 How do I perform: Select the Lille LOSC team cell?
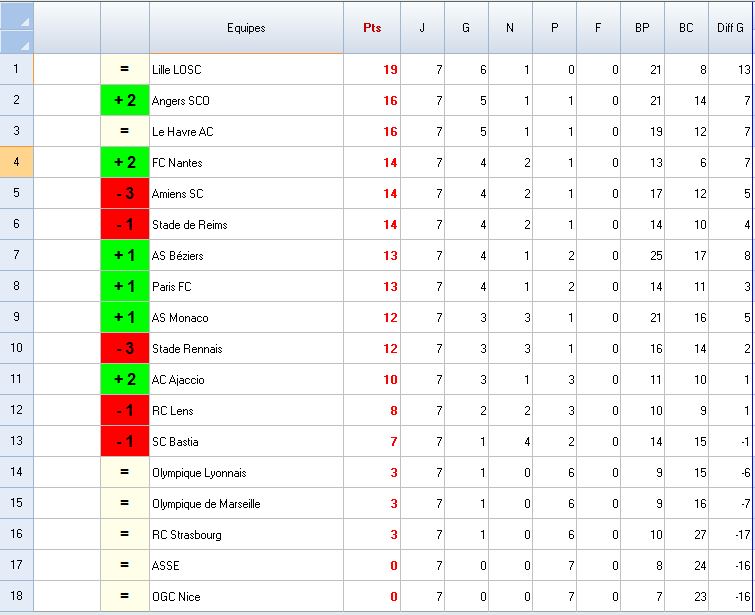[246, 70]
